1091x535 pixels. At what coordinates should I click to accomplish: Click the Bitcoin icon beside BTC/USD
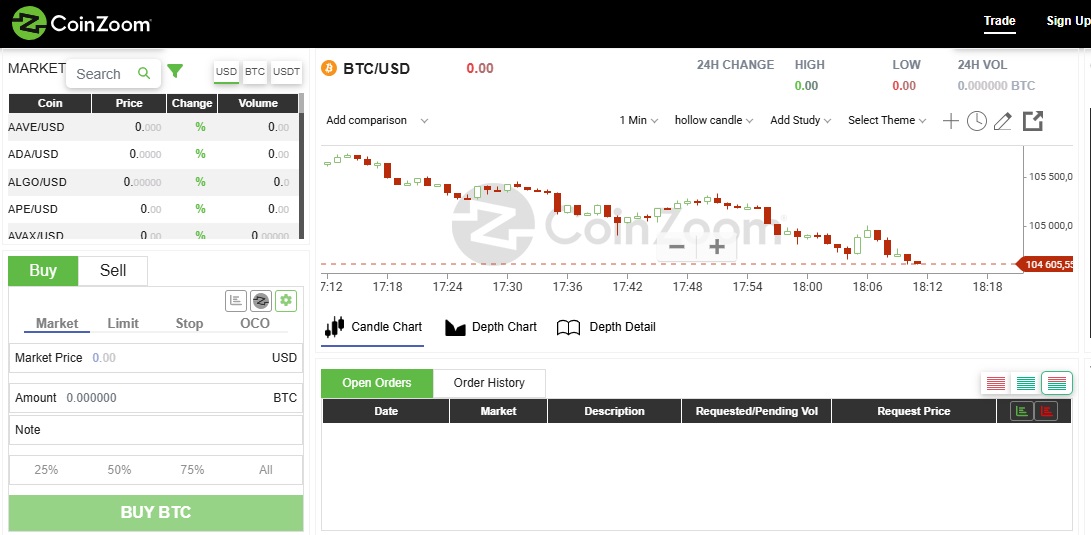click(328, 68)
